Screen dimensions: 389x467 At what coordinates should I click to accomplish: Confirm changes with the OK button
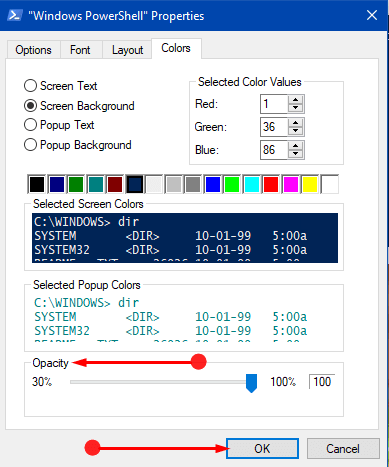coord(262,448)
